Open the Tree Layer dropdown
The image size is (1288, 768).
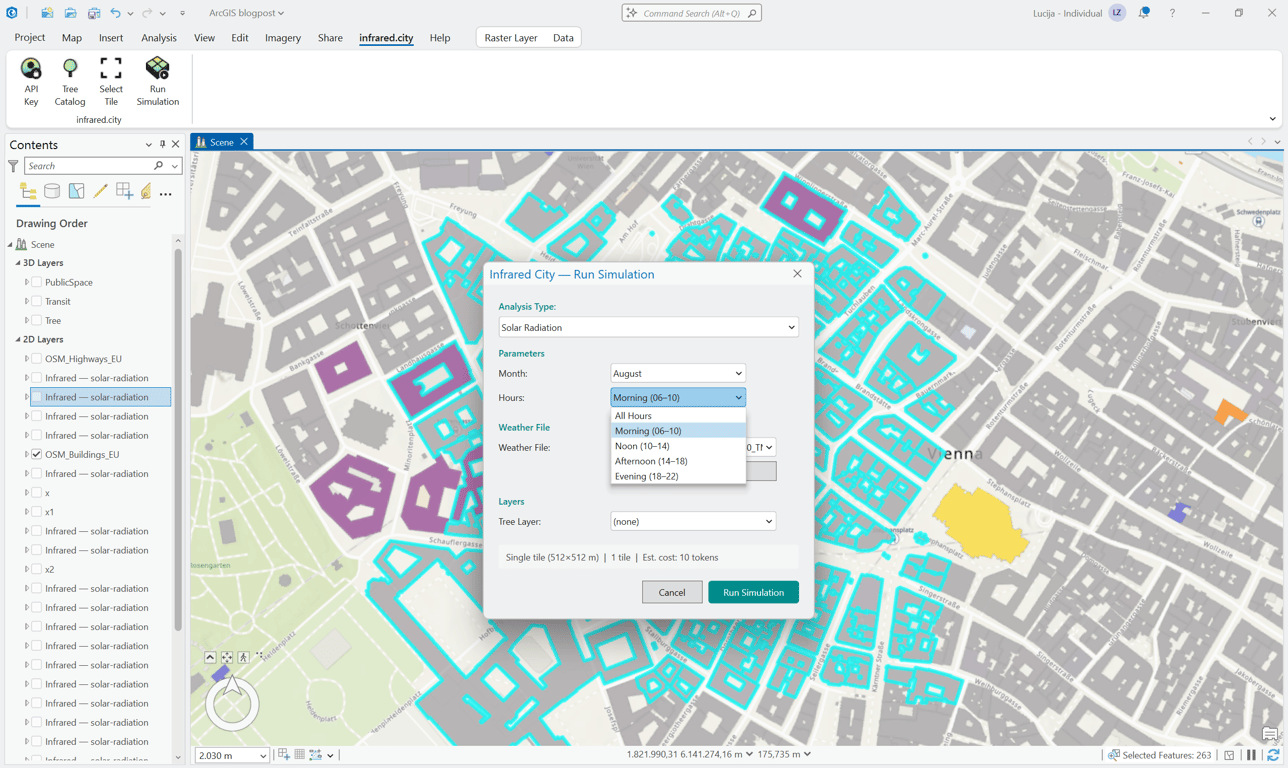click(x=693, y=521)
